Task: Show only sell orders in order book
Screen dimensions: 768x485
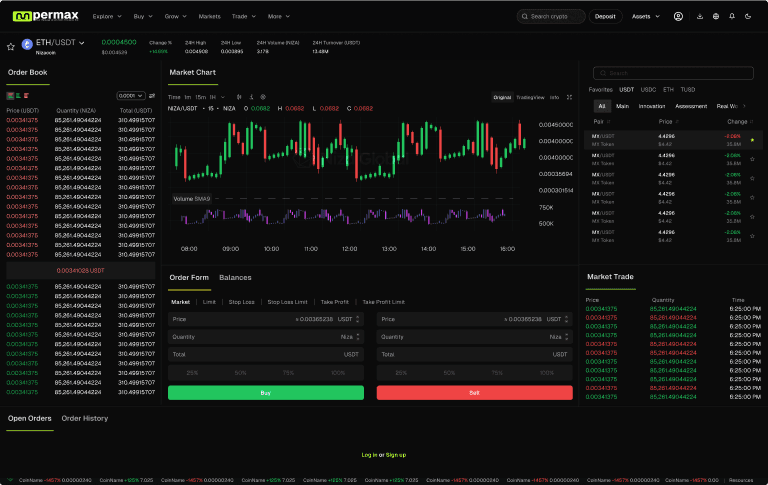Action: (26, 96)
